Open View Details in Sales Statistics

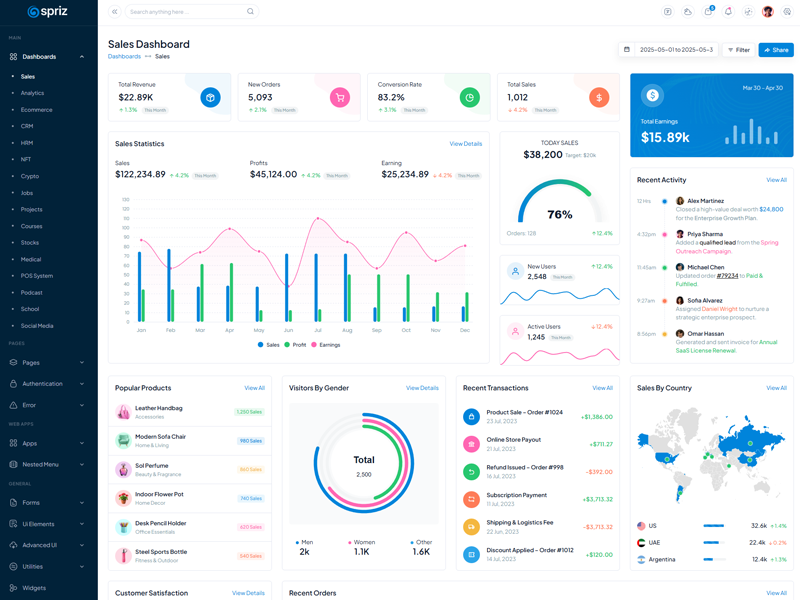point(465,144)
